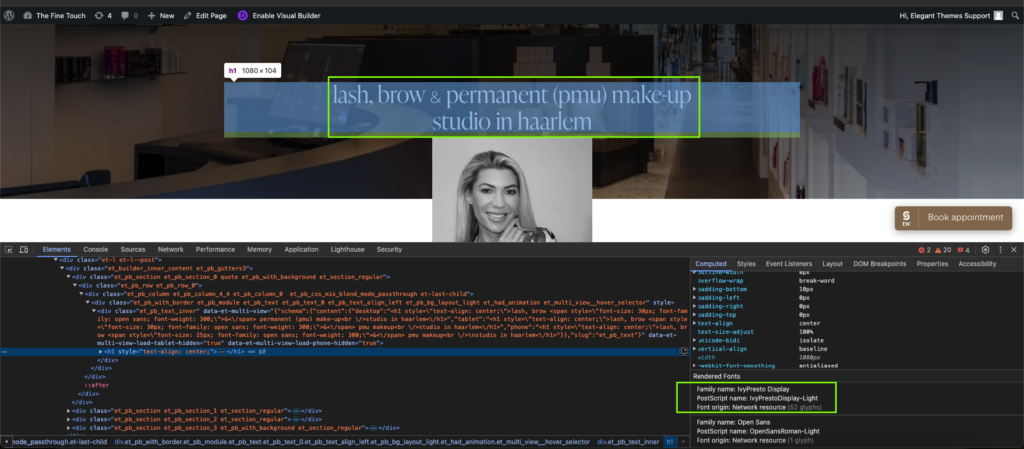Screen dimensions: 1024x449
Task: Expand the text-align computed property
Action: click(x=695, y=323)
